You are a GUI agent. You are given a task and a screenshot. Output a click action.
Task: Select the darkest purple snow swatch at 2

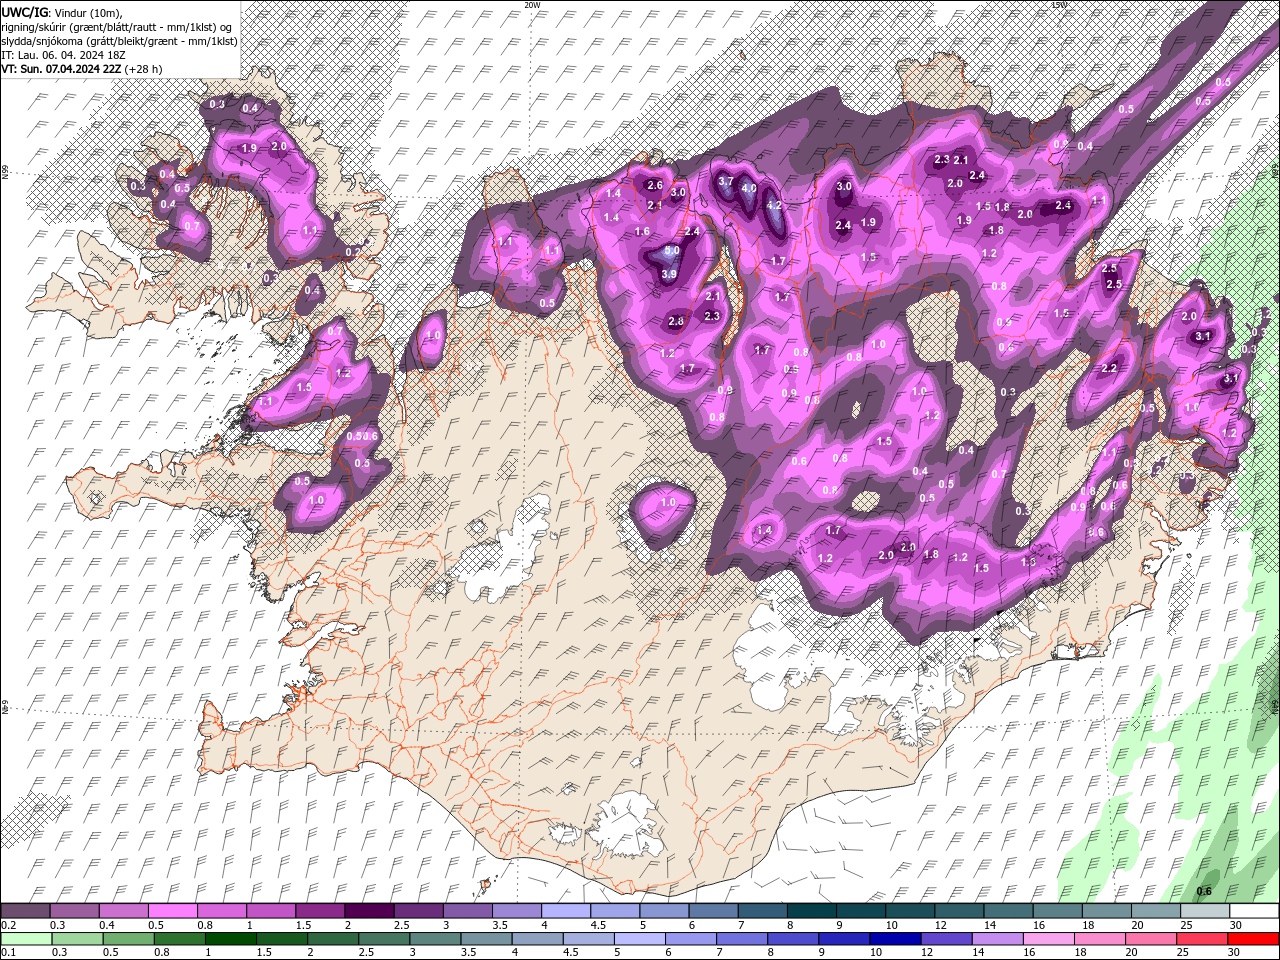tap(368, 911)
